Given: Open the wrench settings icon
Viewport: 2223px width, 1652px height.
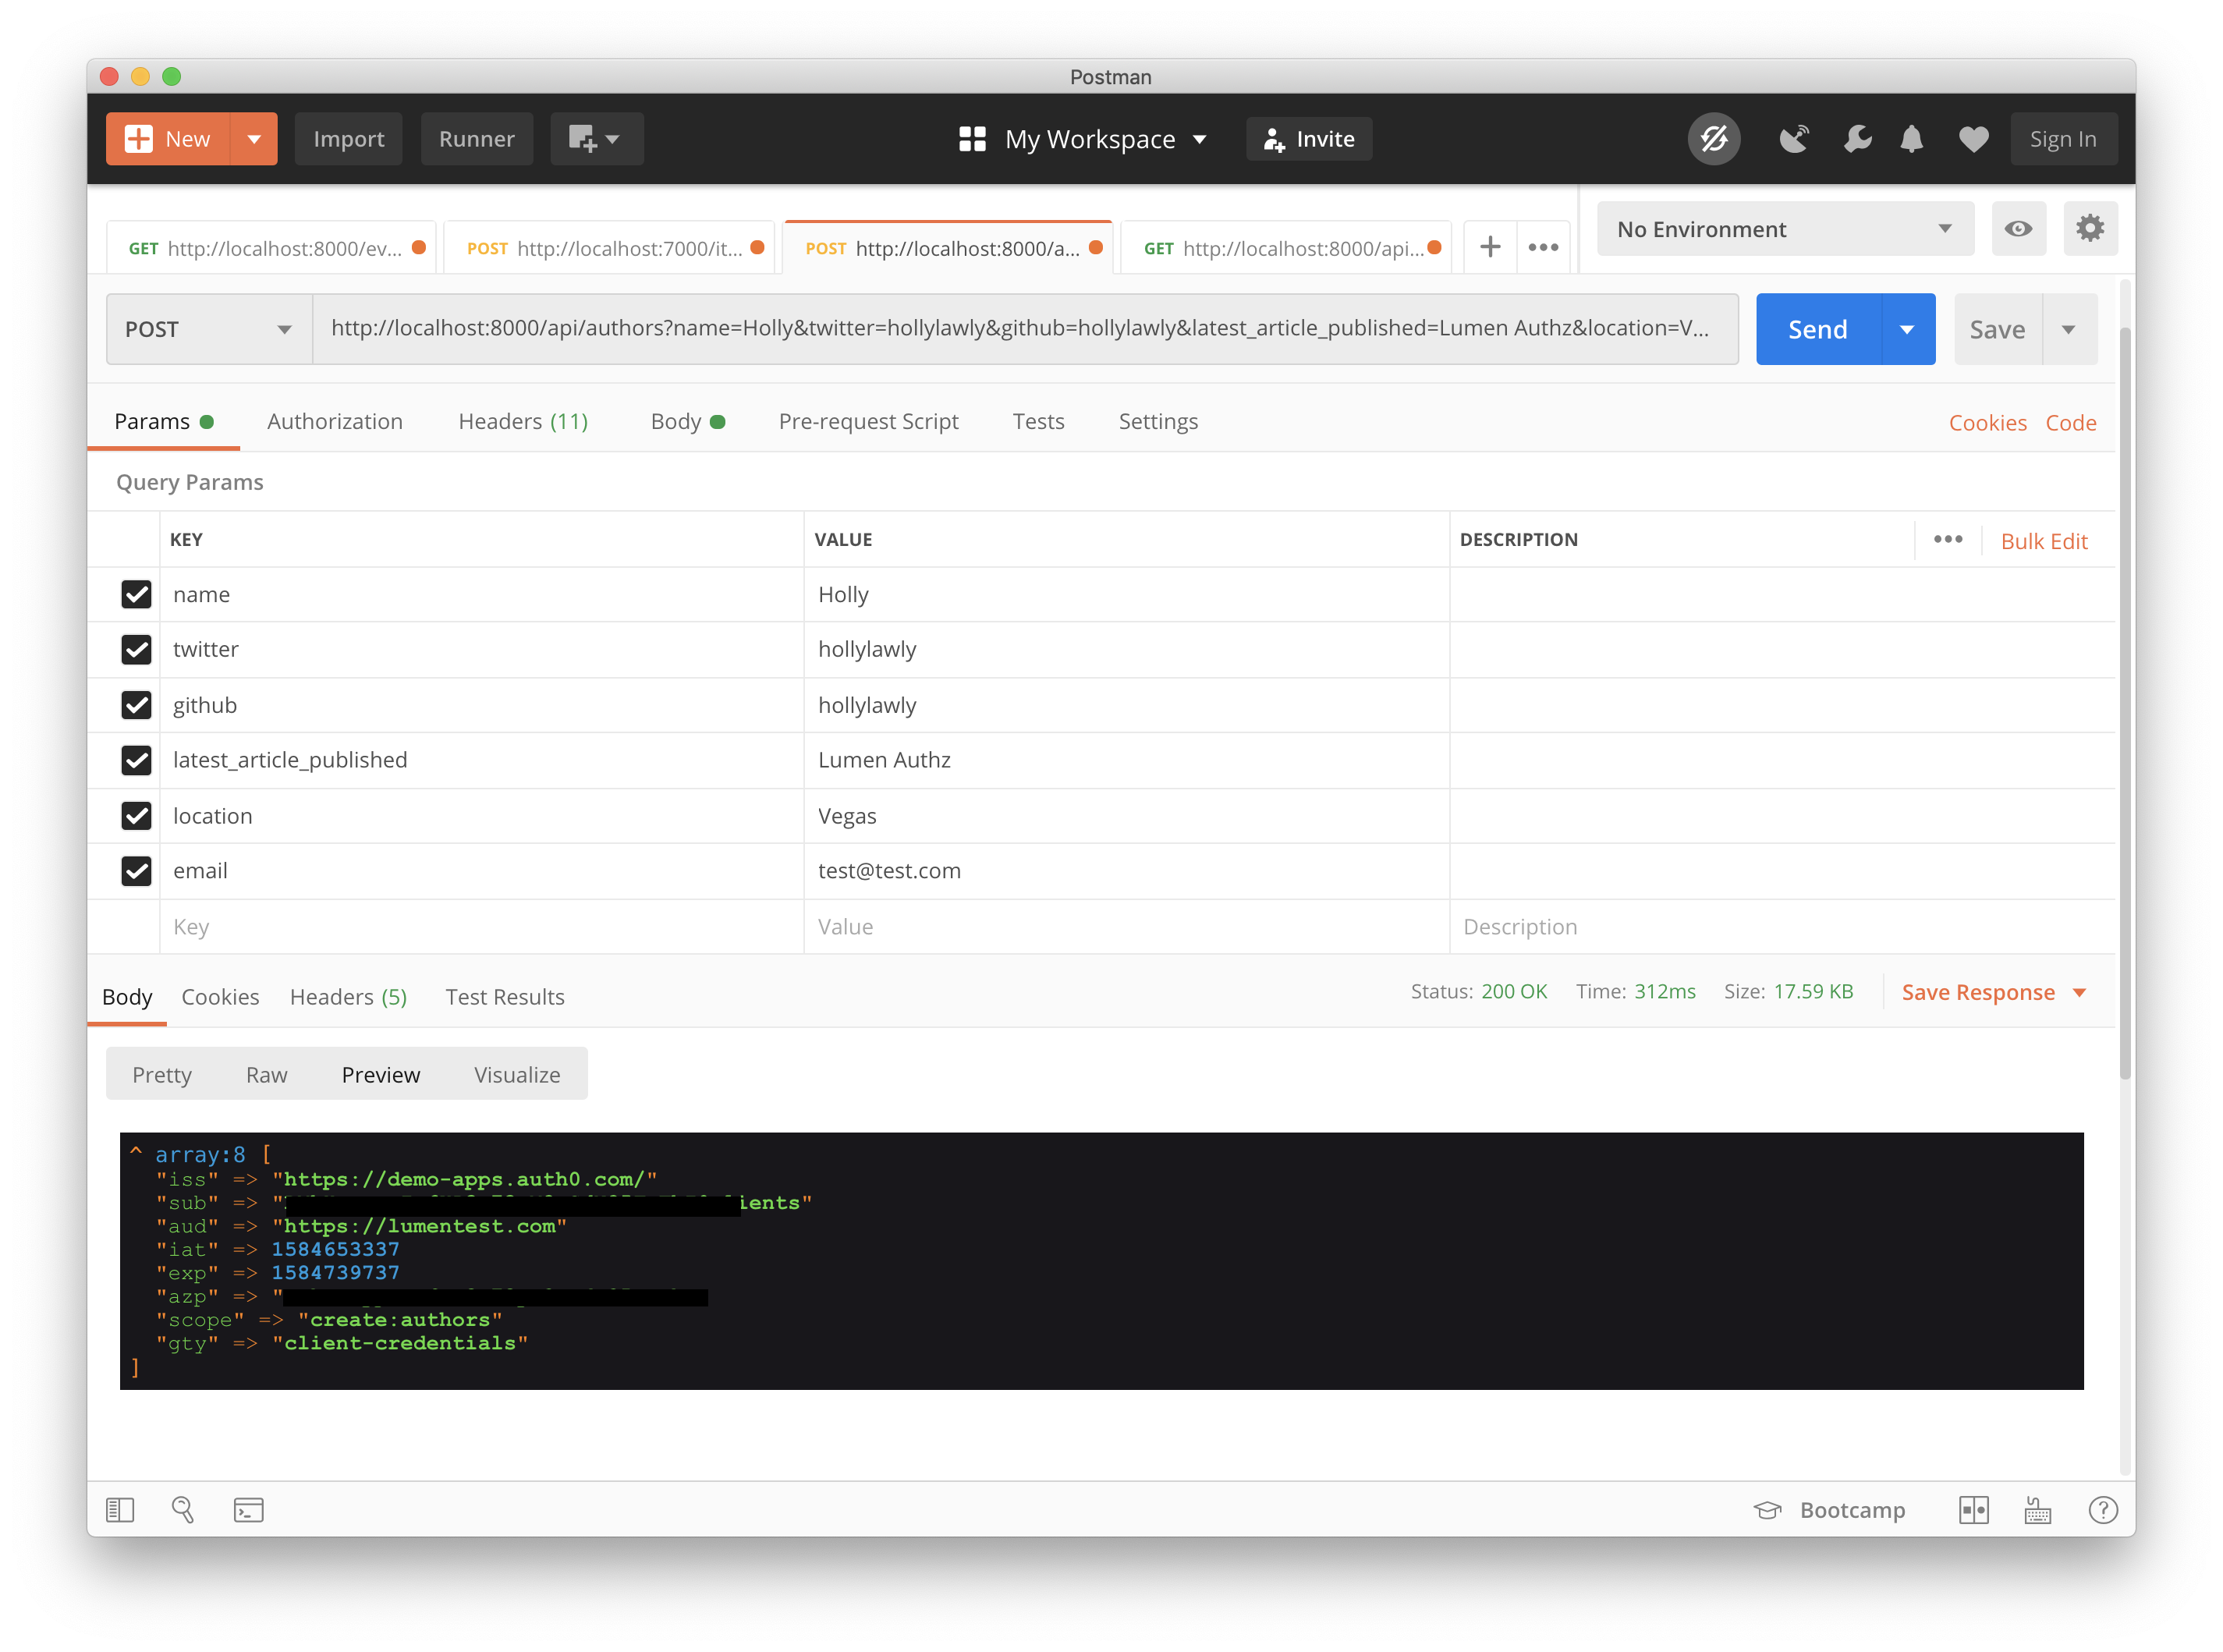Looking at the screenshot, I should [x=1857, y=139].
